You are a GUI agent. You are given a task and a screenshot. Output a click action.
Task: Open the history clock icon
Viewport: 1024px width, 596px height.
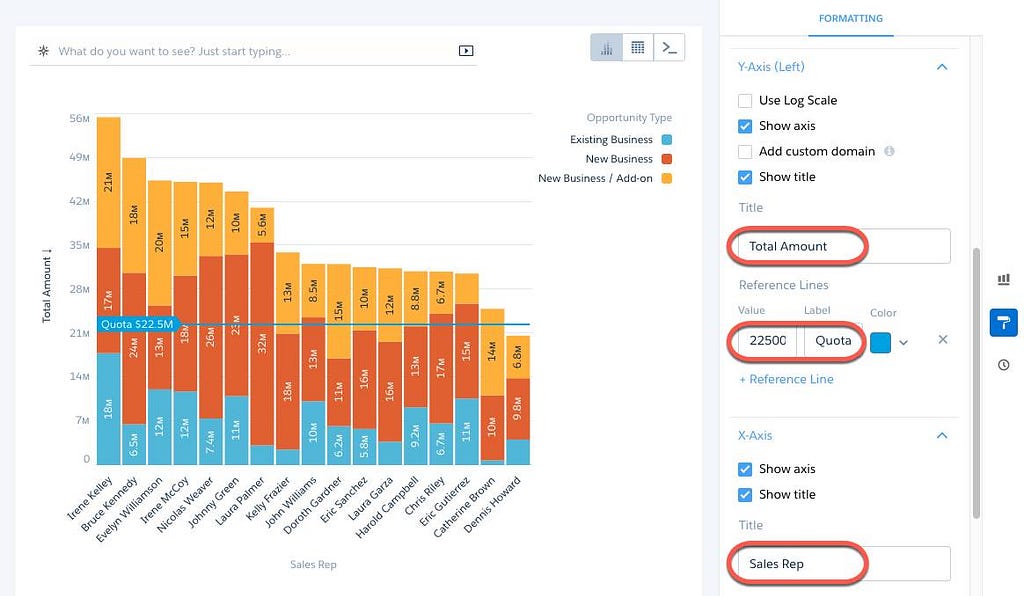point(1004,365)
